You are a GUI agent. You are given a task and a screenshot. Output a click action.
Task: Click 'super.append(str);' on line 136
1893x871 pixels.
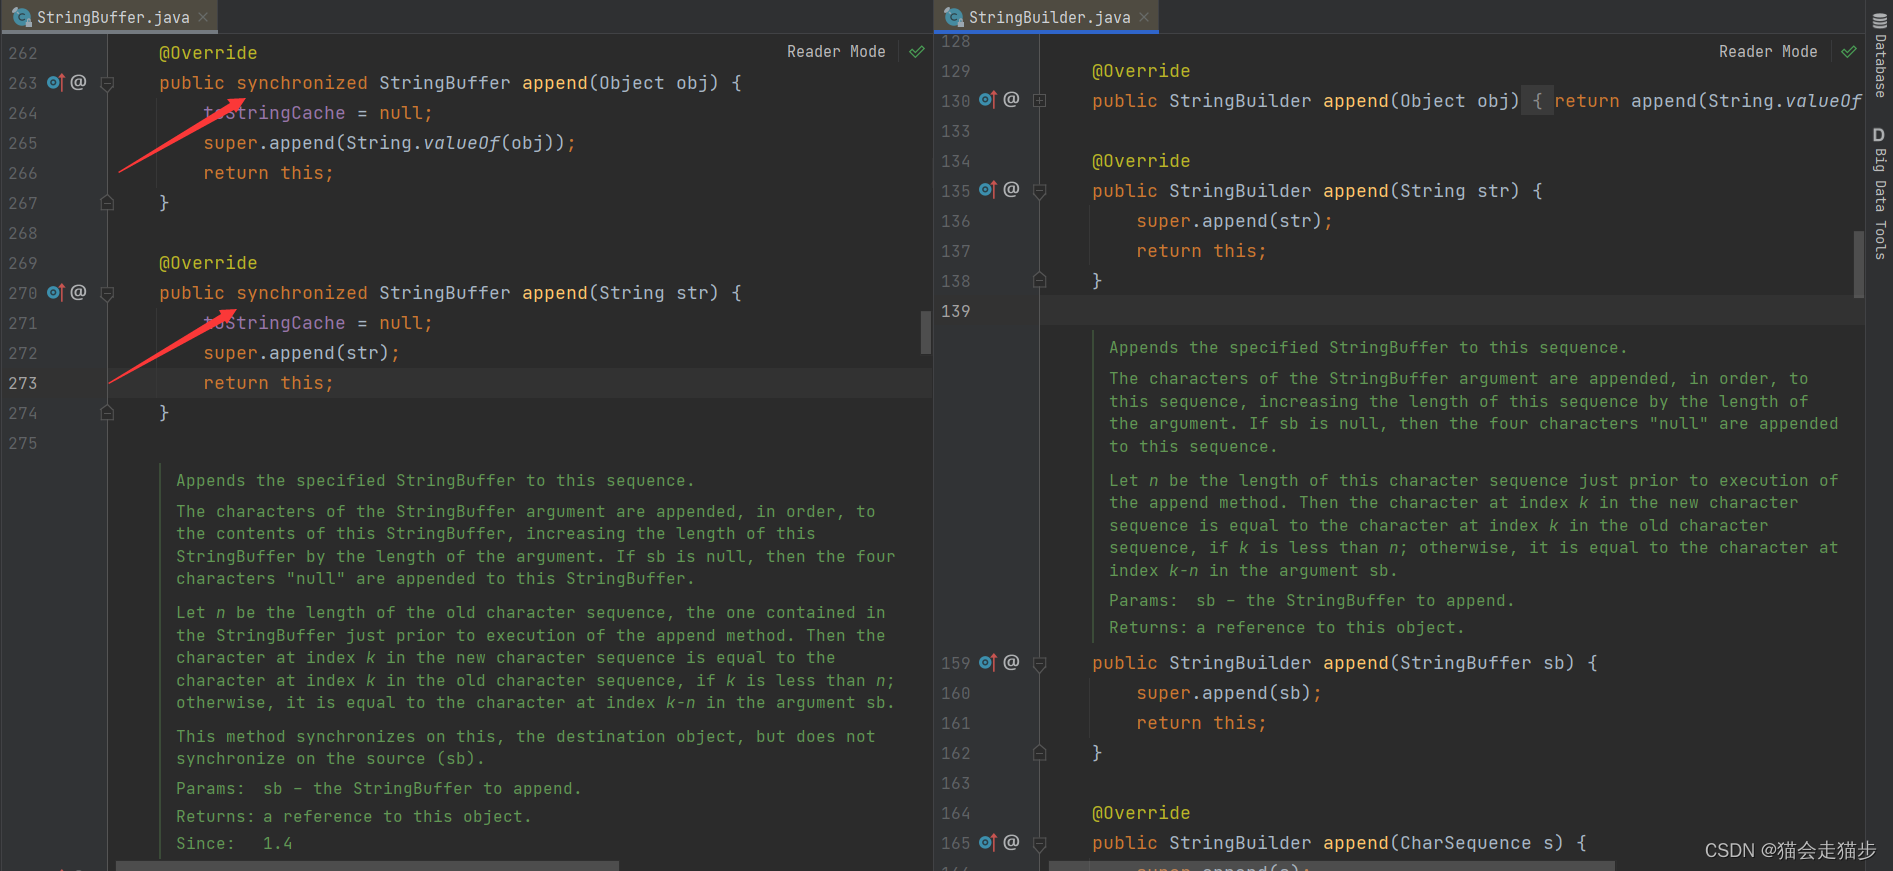point(1234,221)
